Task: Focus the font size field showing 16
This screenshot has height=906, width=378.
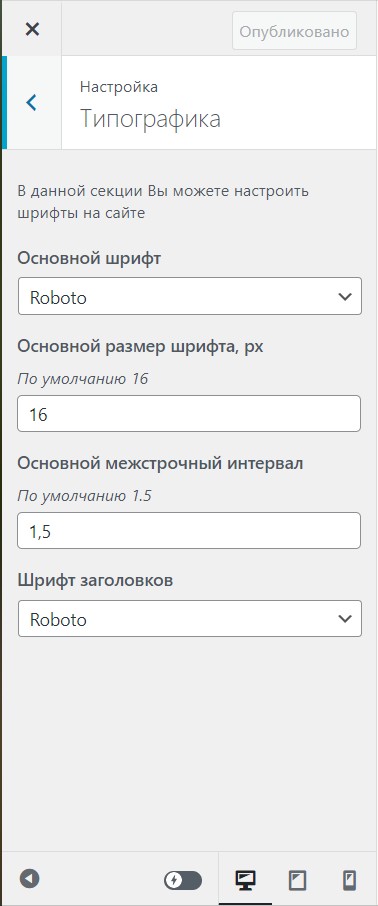Action: tap(189, 414)
